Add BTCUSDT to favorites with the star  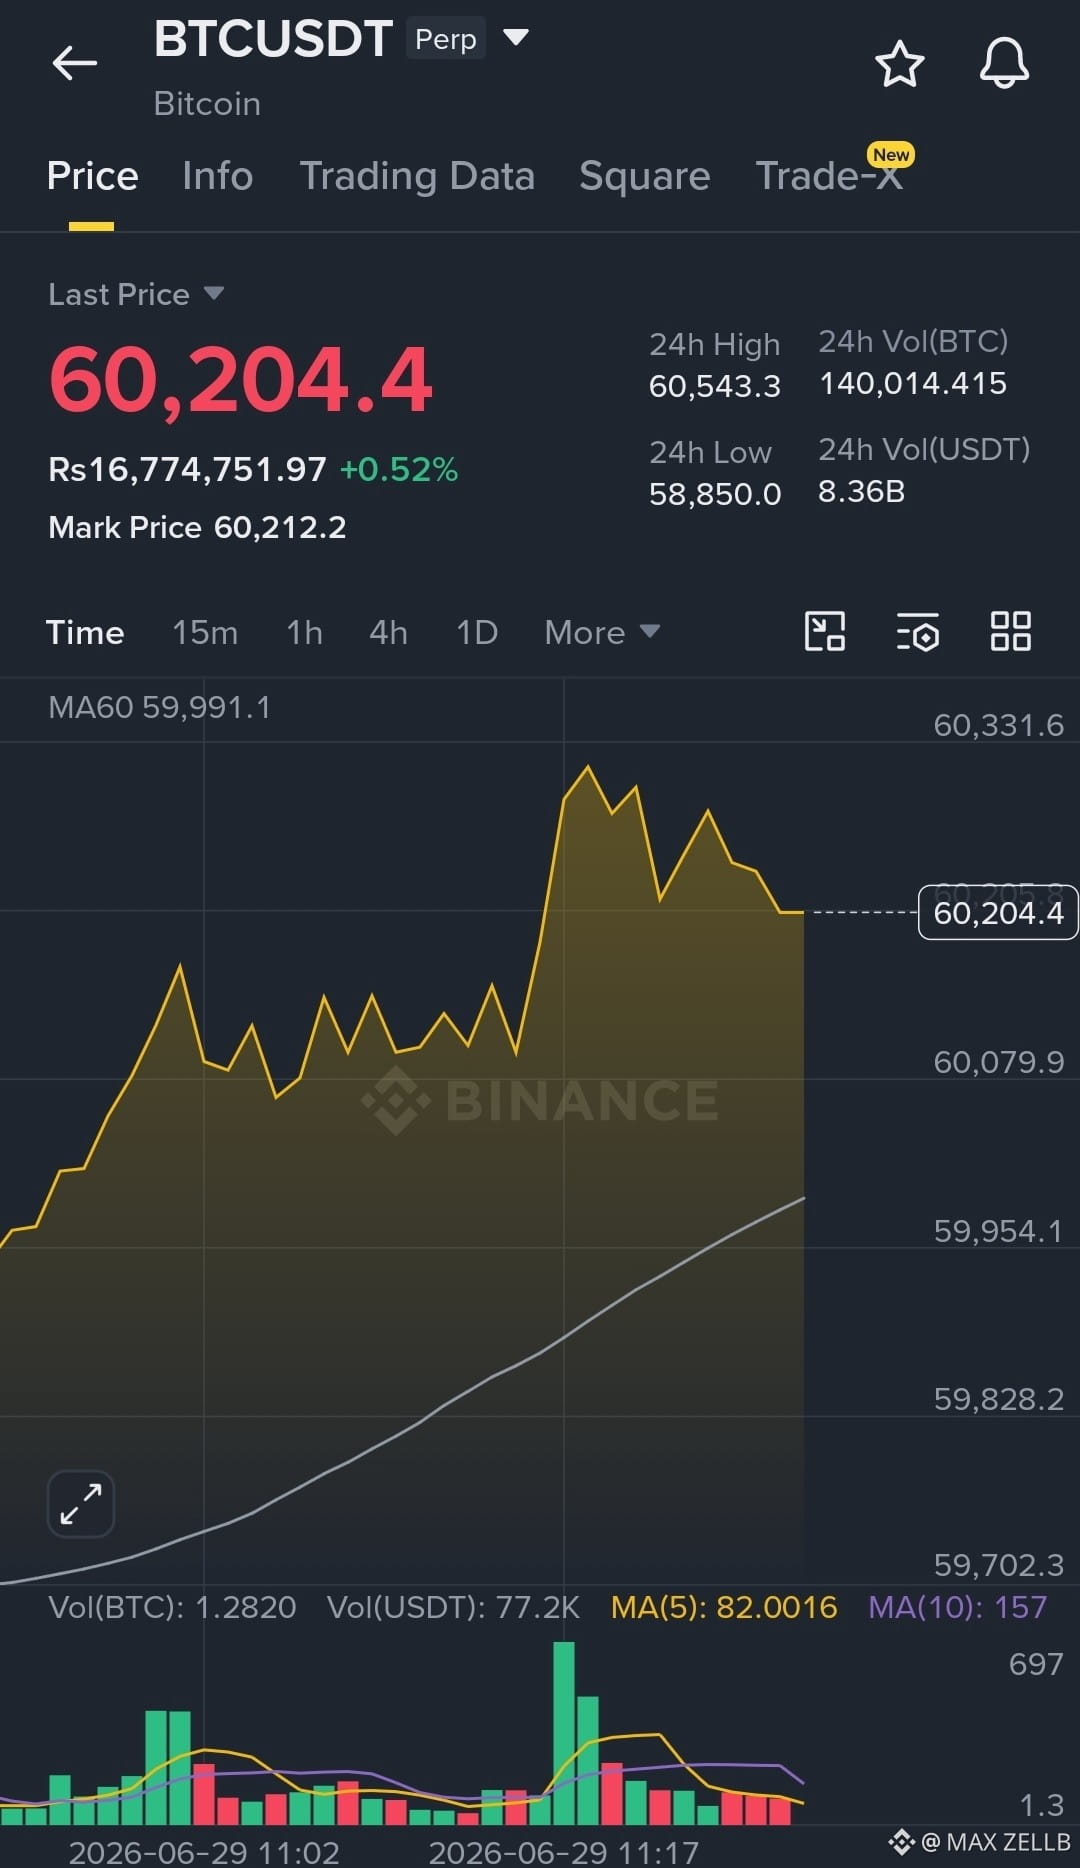coord(899,64)
